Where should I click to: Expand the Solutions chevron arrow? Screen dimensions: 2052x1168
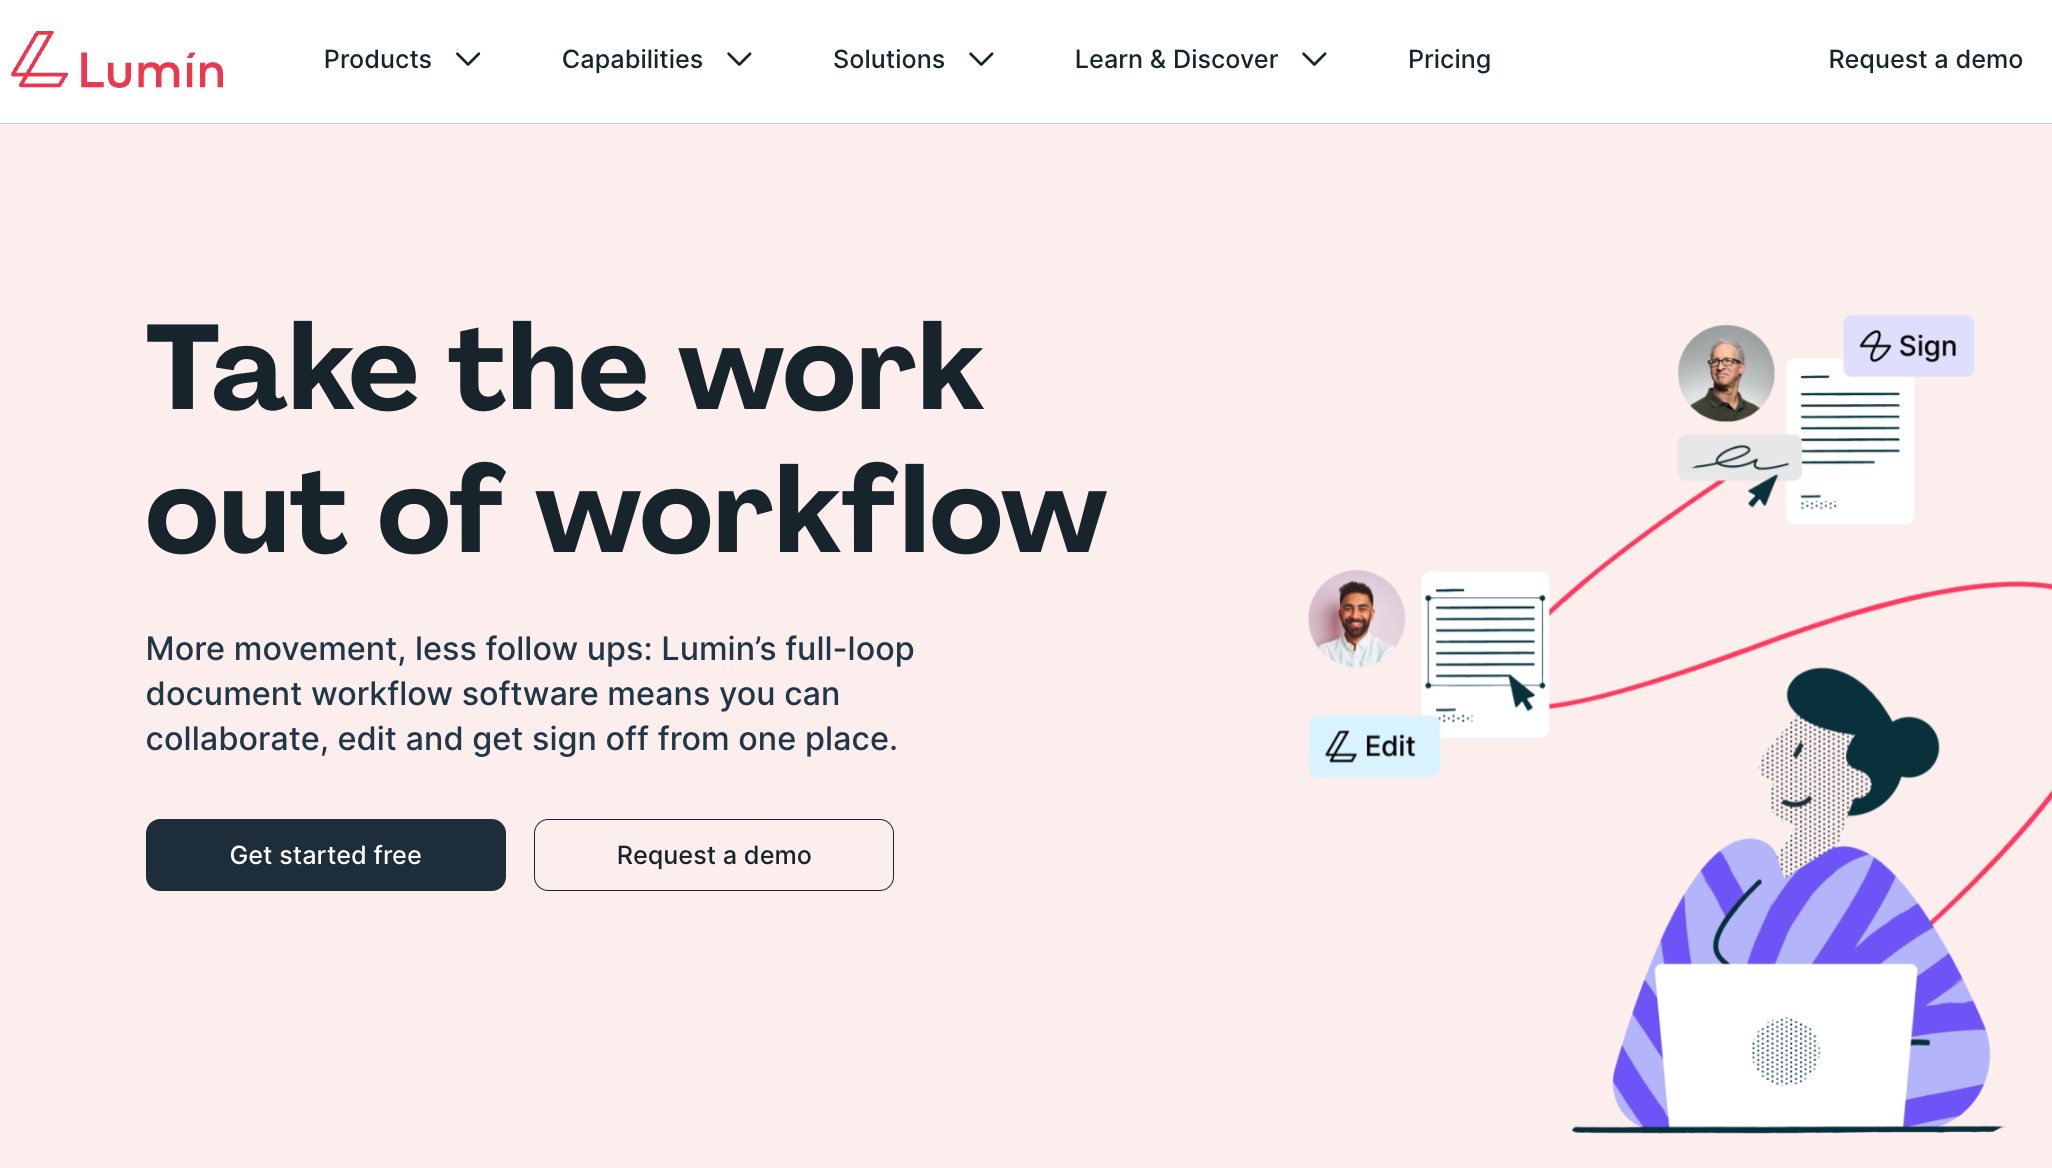click(x=982, y=60)
